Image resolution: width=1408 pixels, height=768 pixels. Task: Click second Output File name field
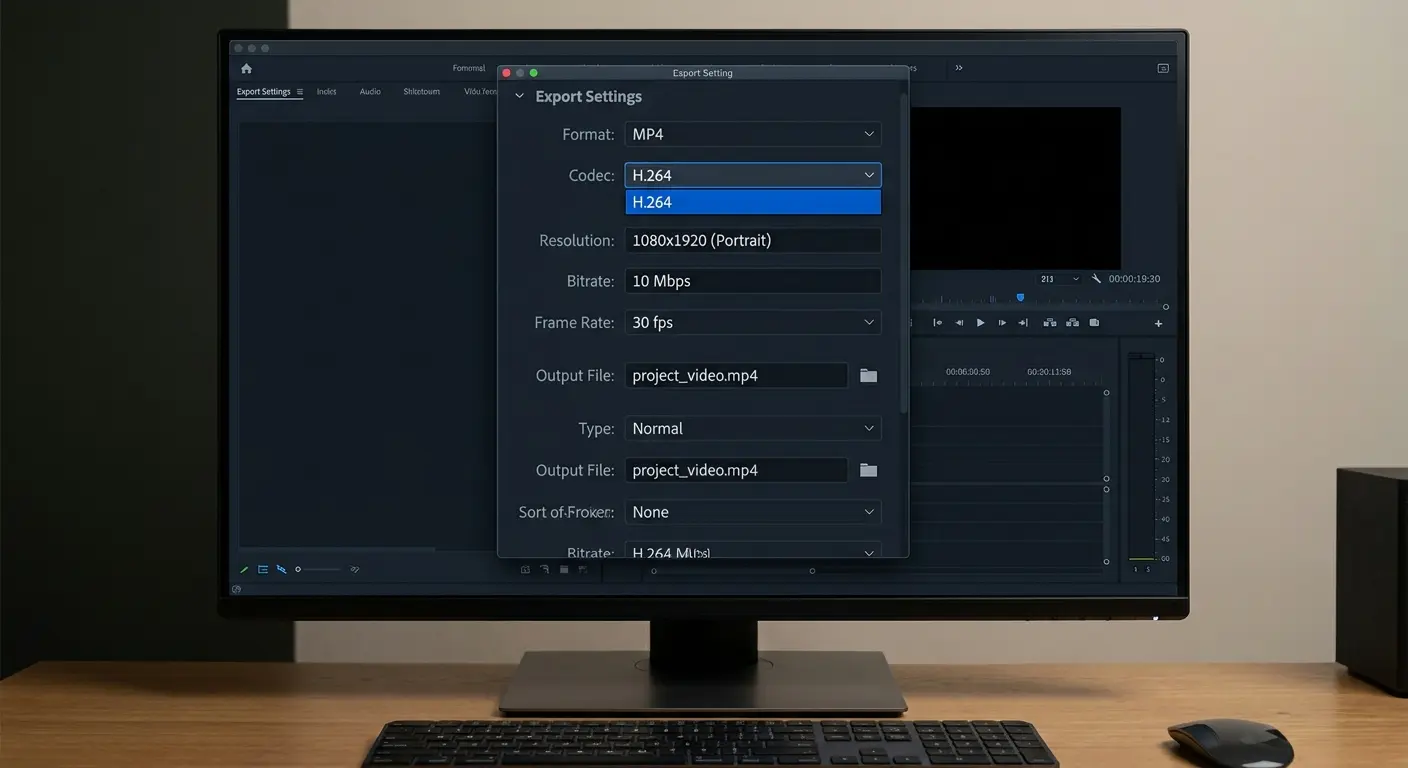(737, 470)
